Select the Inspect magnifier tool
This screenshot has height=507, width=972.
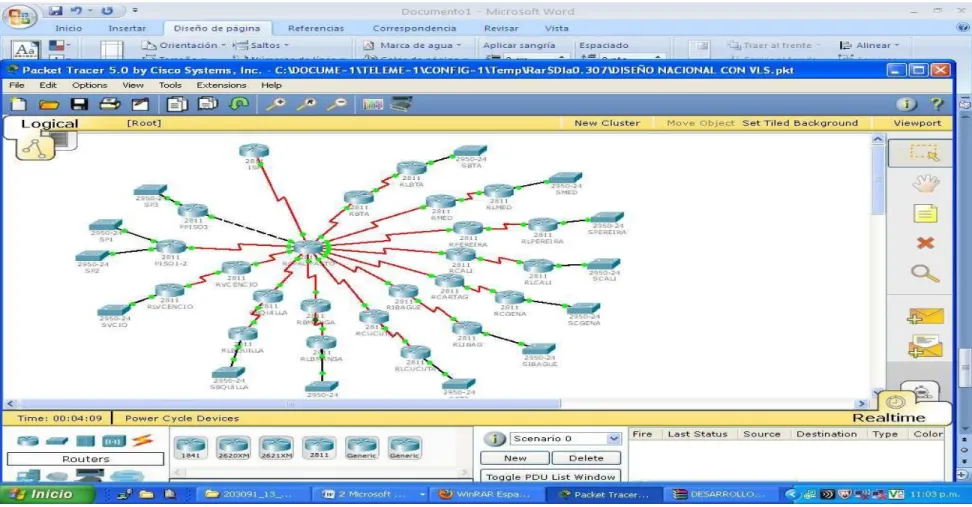coord(925,273)
